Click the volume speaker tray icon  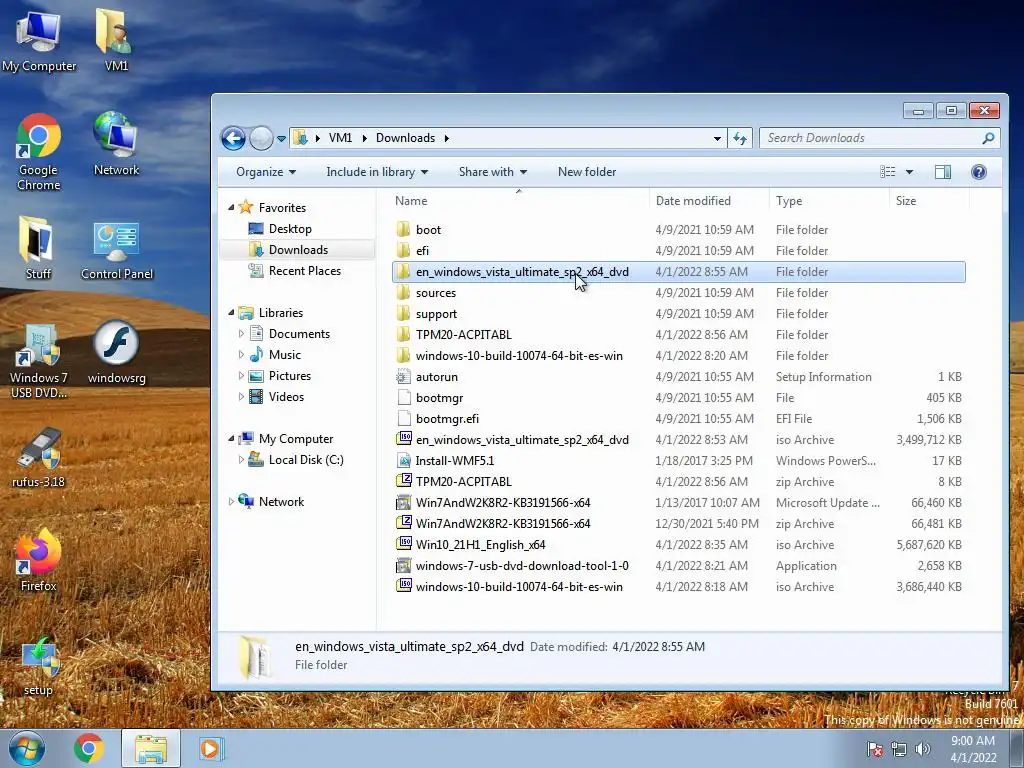tap(923, 749)
